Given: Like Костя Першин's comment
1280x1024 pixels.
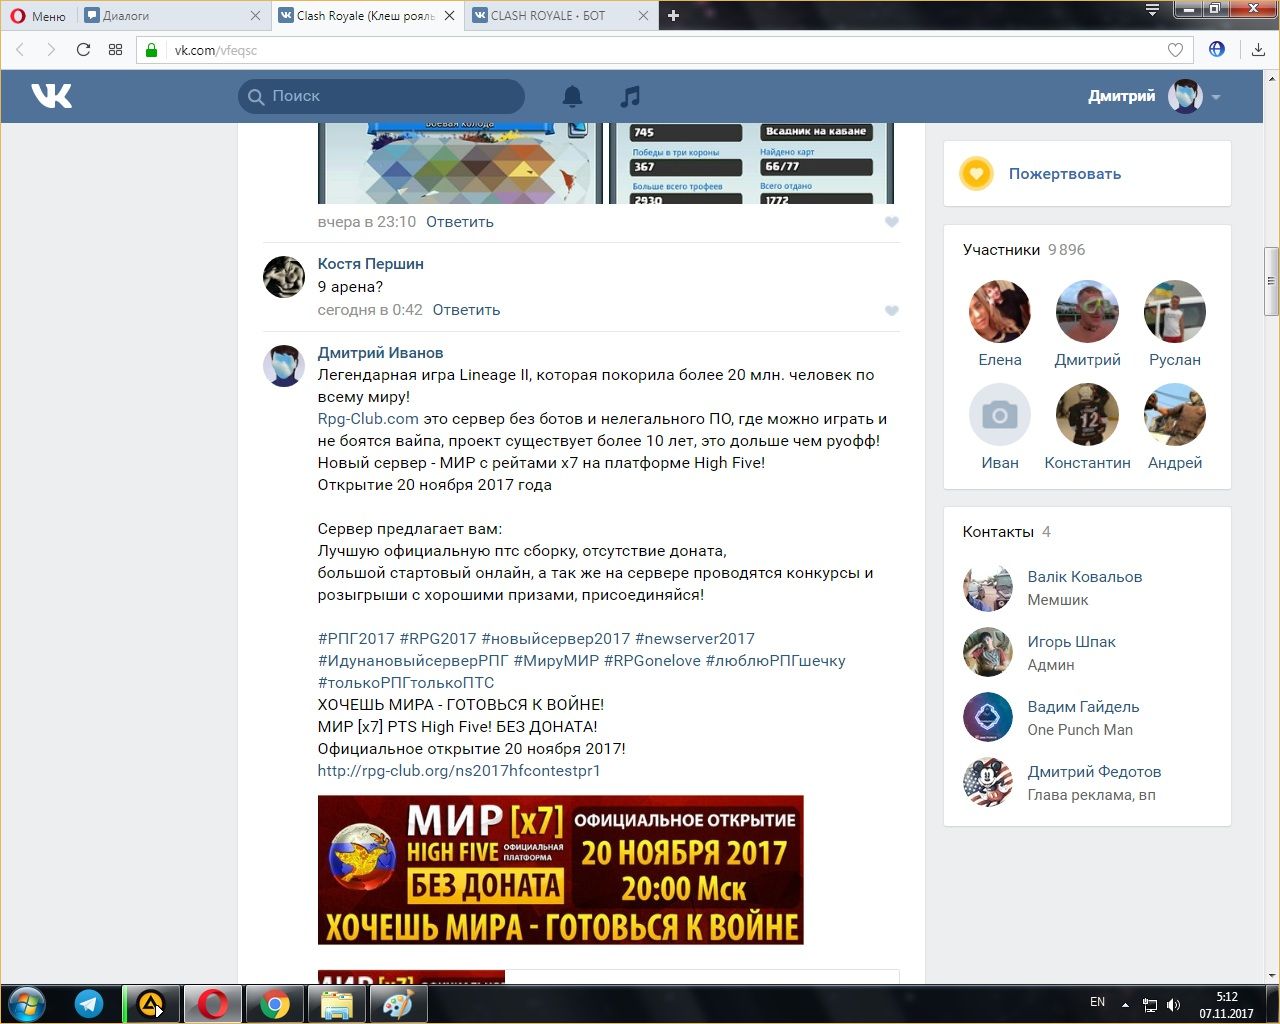Looking at the screenshot, I should point(892,310).
